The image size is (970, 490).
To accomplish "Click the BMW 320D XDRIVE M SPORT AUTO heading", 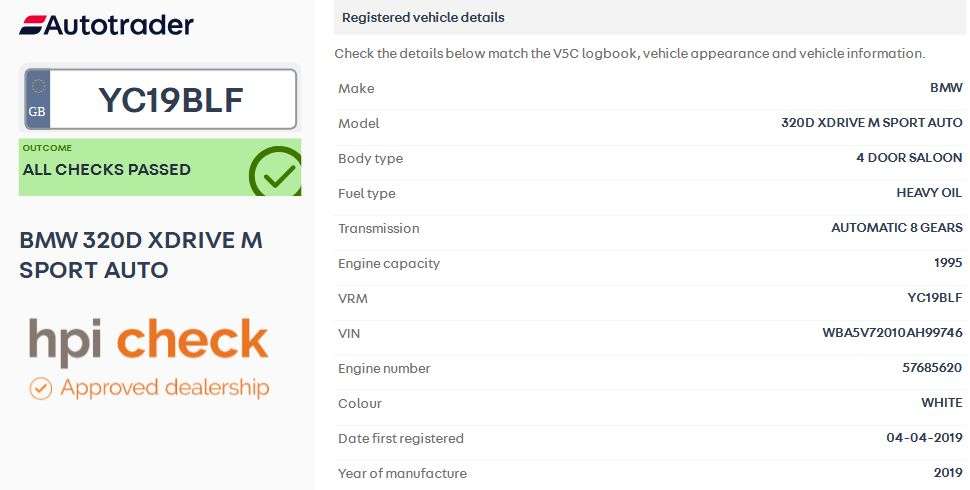I will [141, 255].
